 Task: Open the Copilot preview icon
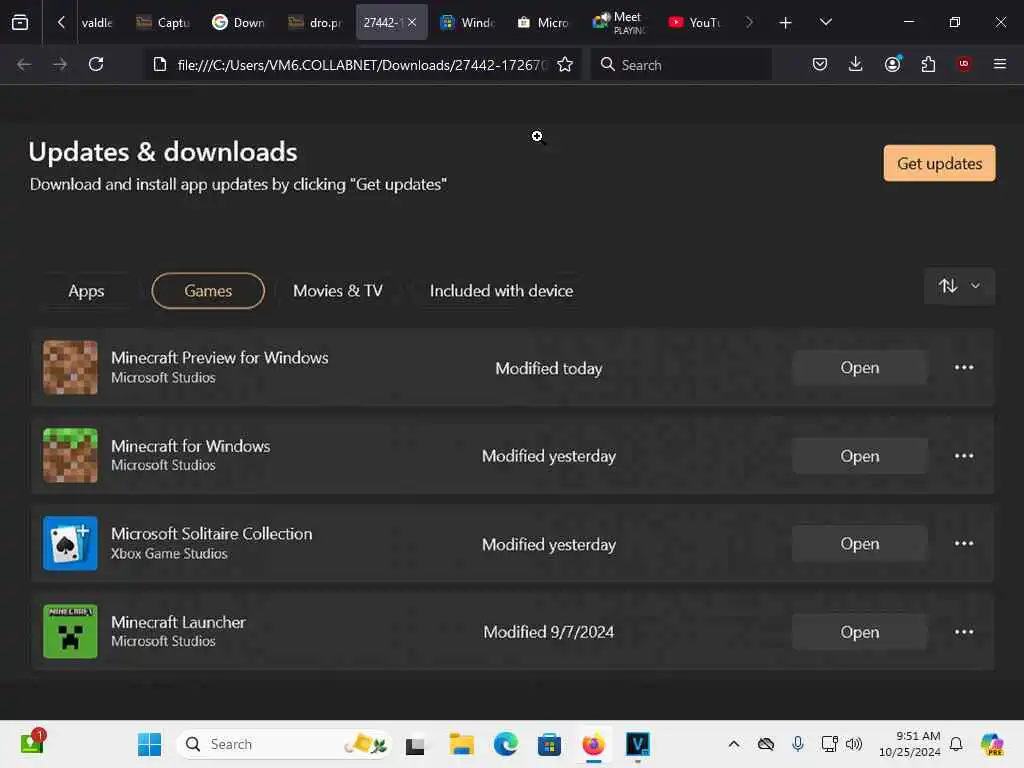(992, 744)
